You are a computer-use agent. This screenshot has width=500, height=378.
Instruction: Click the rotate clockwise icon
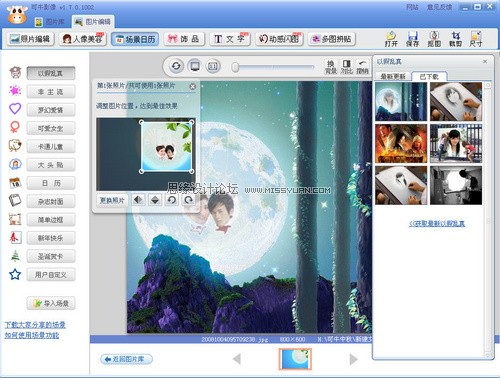tap(189, 200)
